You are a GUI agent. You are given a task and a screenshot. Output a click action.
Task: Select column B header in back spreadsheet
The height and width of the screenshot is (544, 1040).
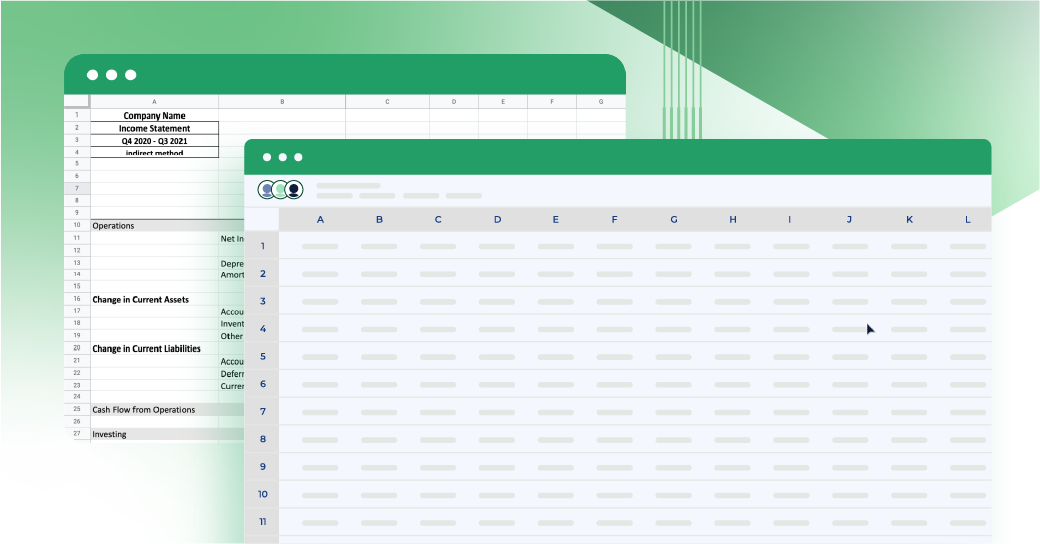[x=282, y=102]
